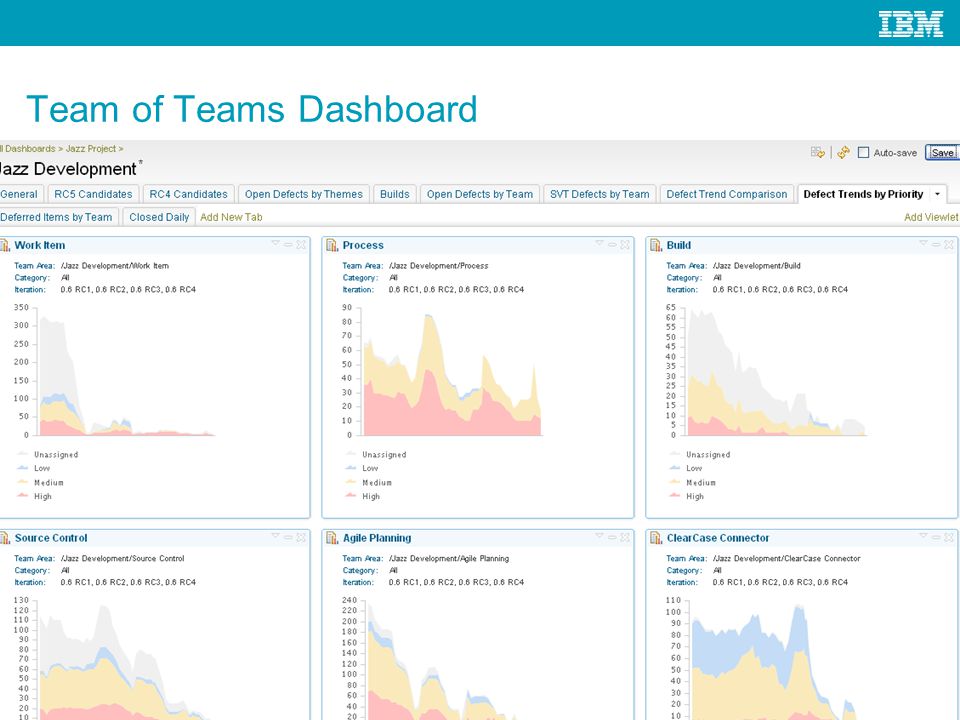Click the Work Item viewlet title

[40, 245]
